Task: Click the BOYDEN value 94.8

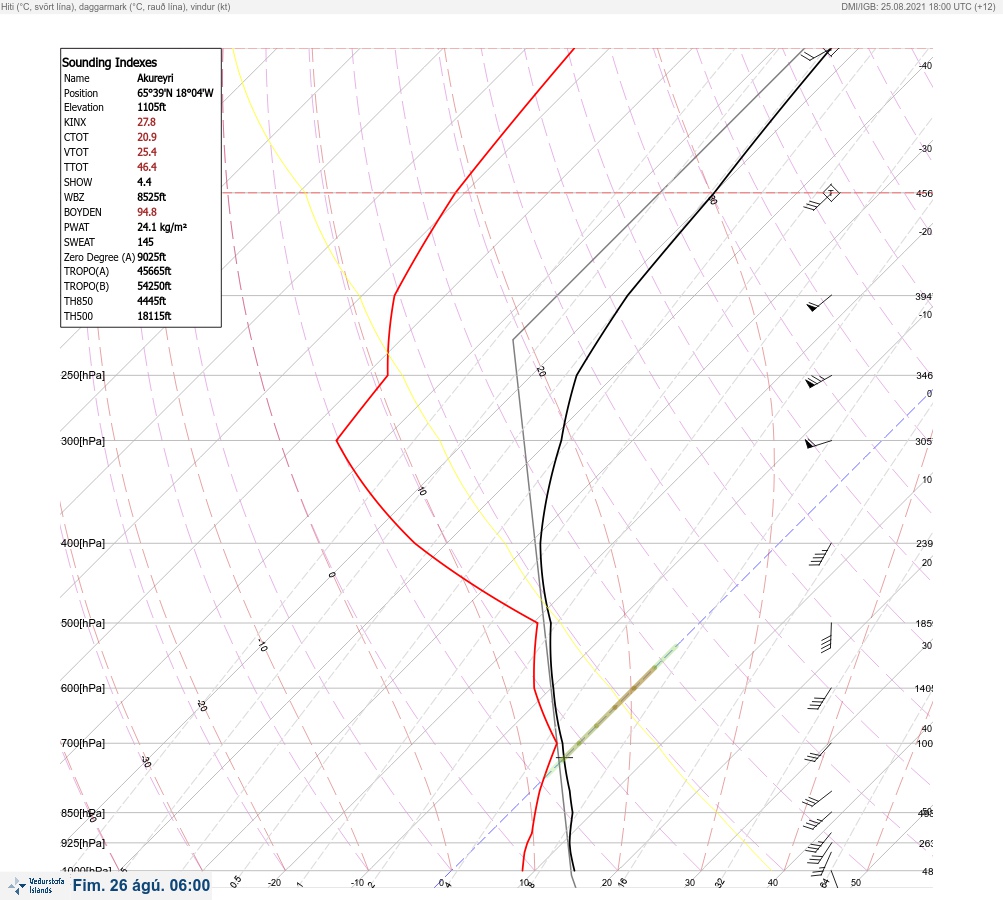Action: coord(146,212)
